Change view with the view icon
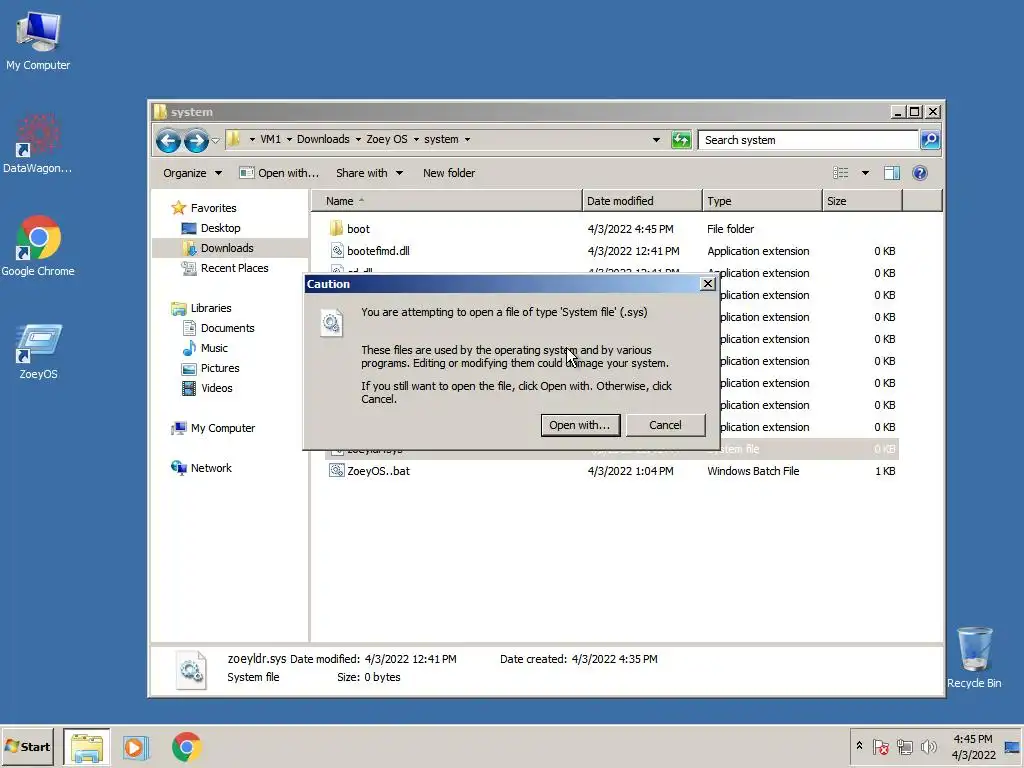 tap(840, 173)
